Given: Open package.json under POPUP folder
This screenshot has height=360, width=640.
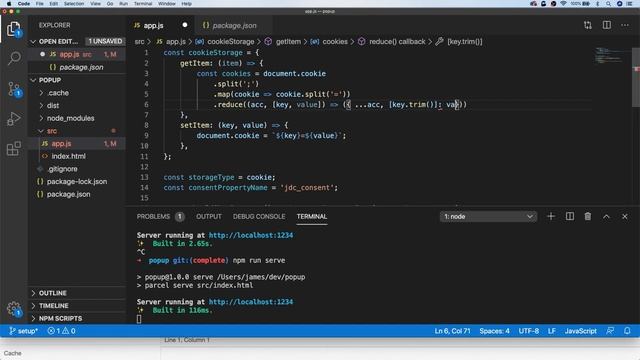Looking at the screenshot, I should (77, 194).
